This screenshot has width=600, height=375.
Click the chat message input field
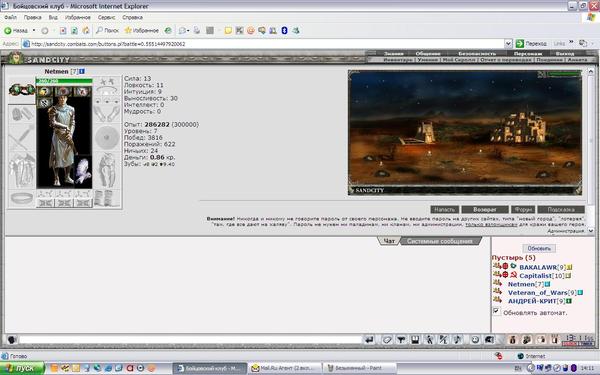191,340
